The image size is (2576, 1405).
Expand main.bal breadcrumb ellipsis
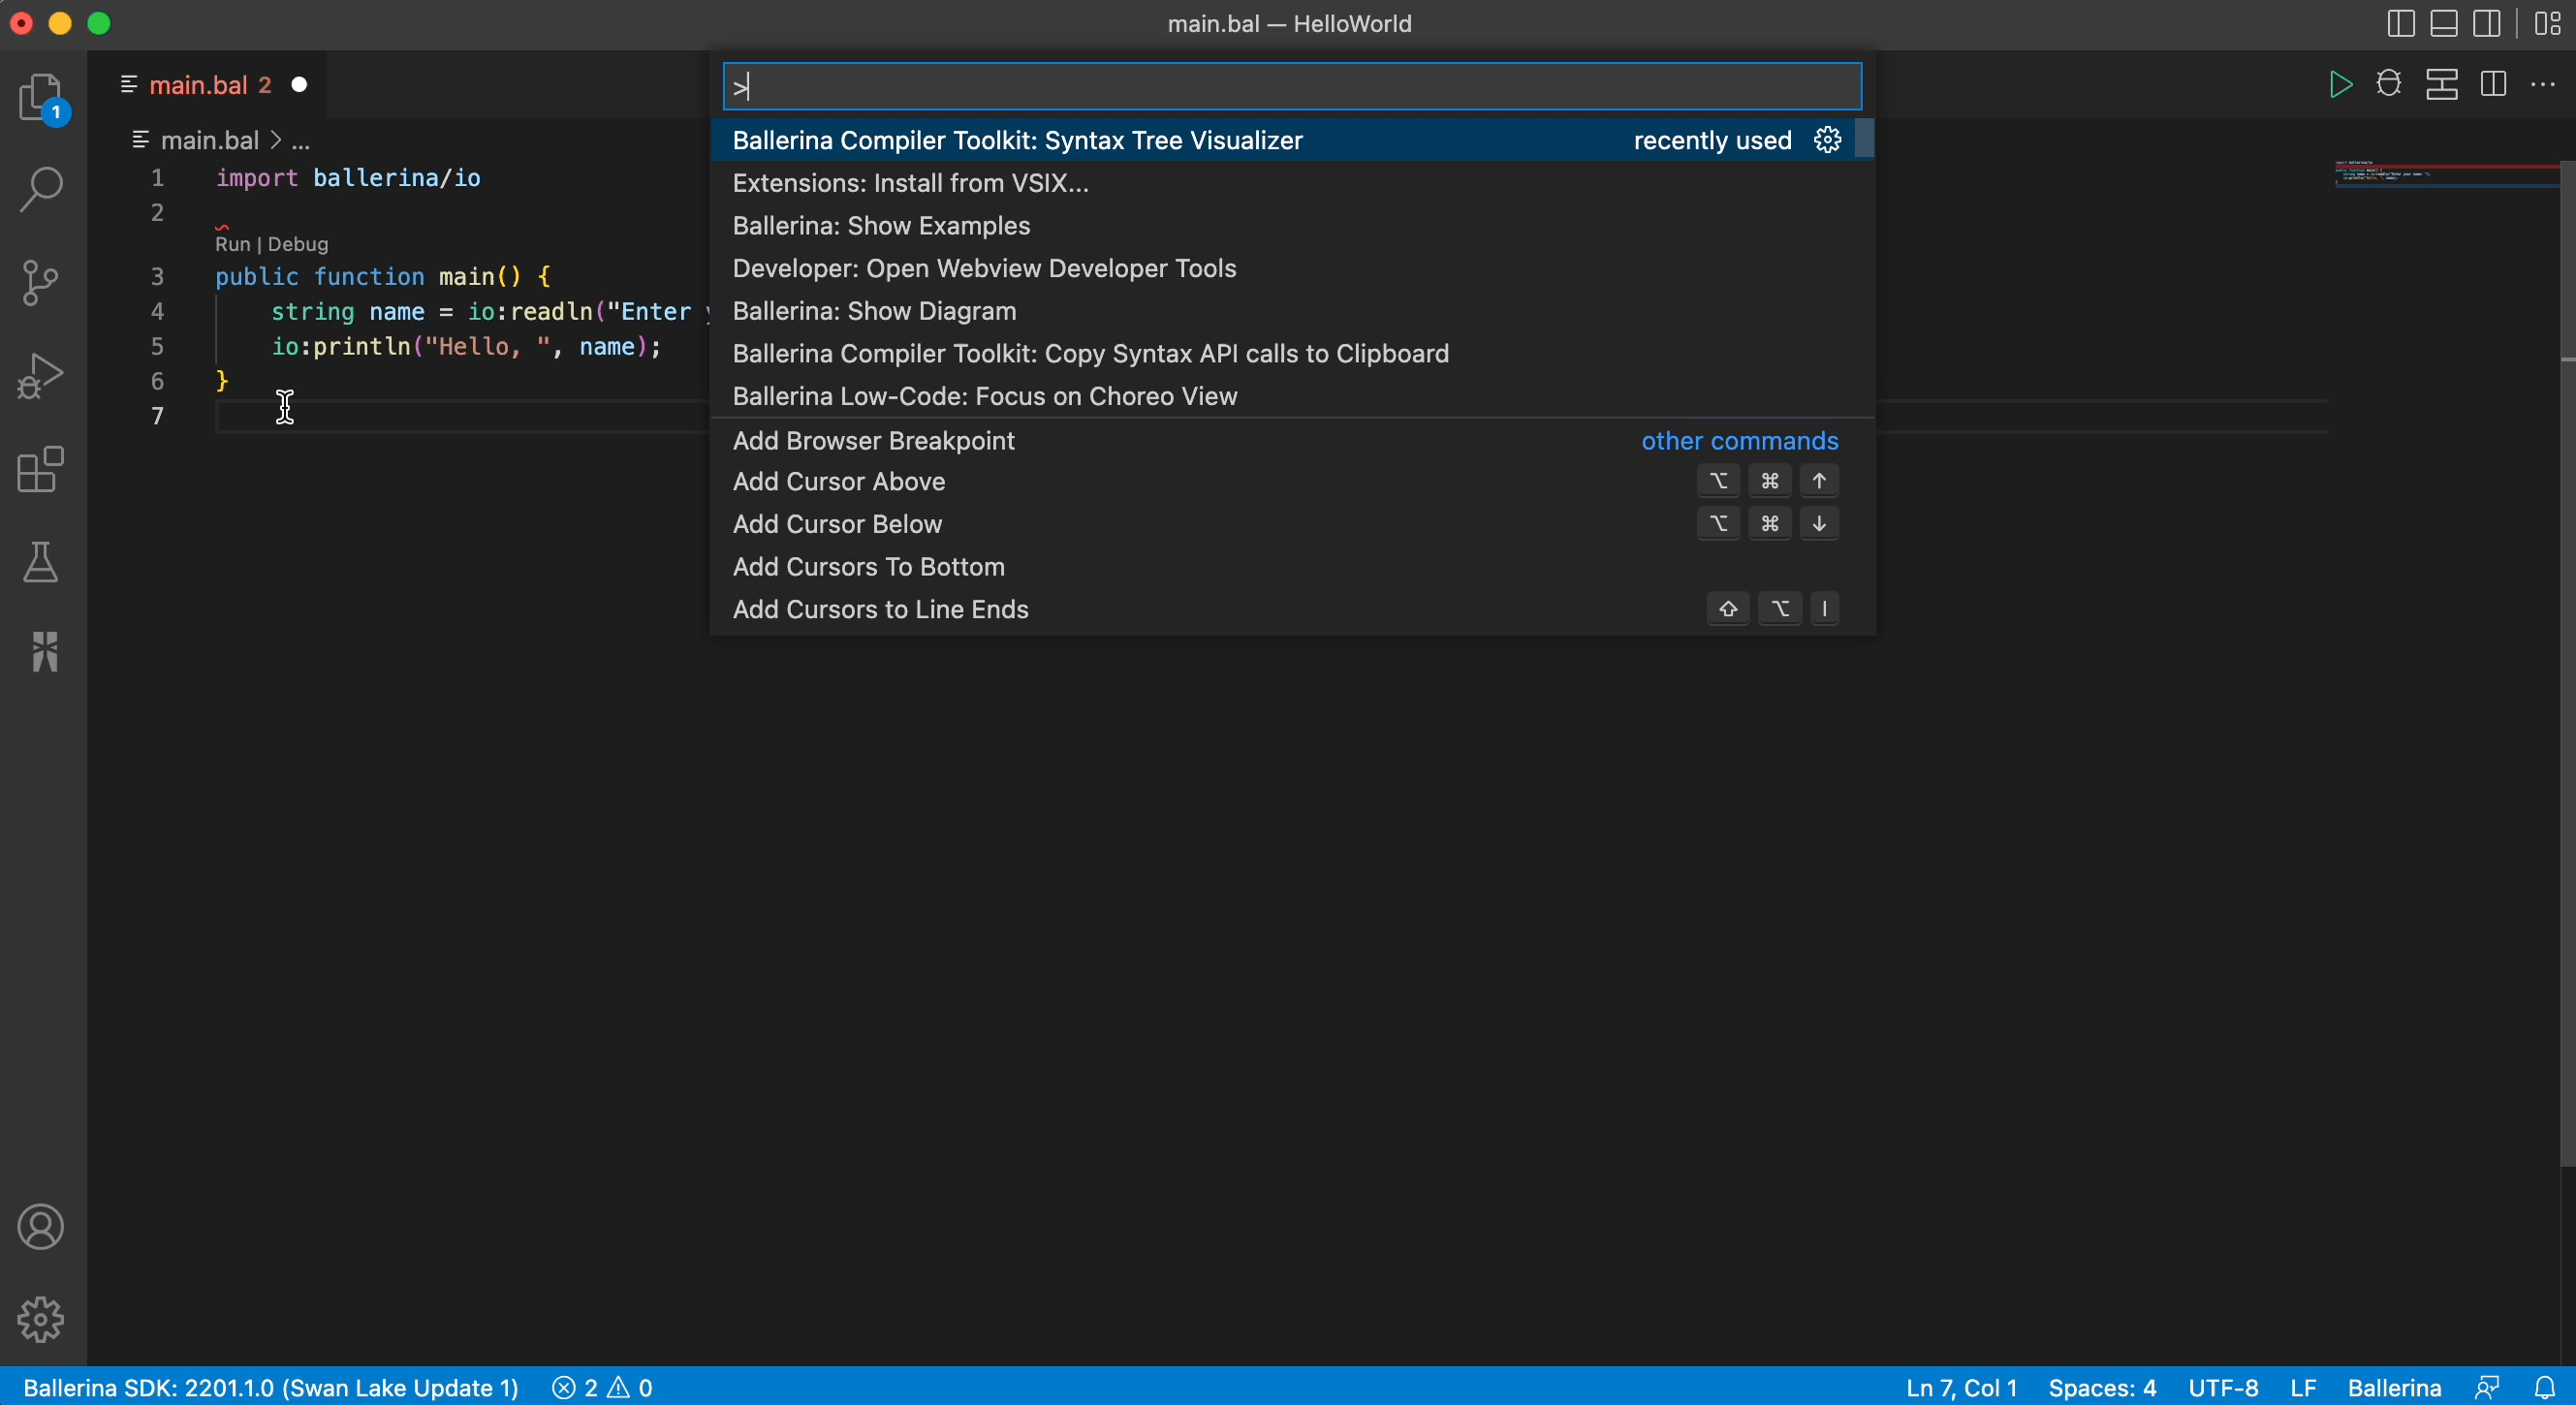(300, 141)
